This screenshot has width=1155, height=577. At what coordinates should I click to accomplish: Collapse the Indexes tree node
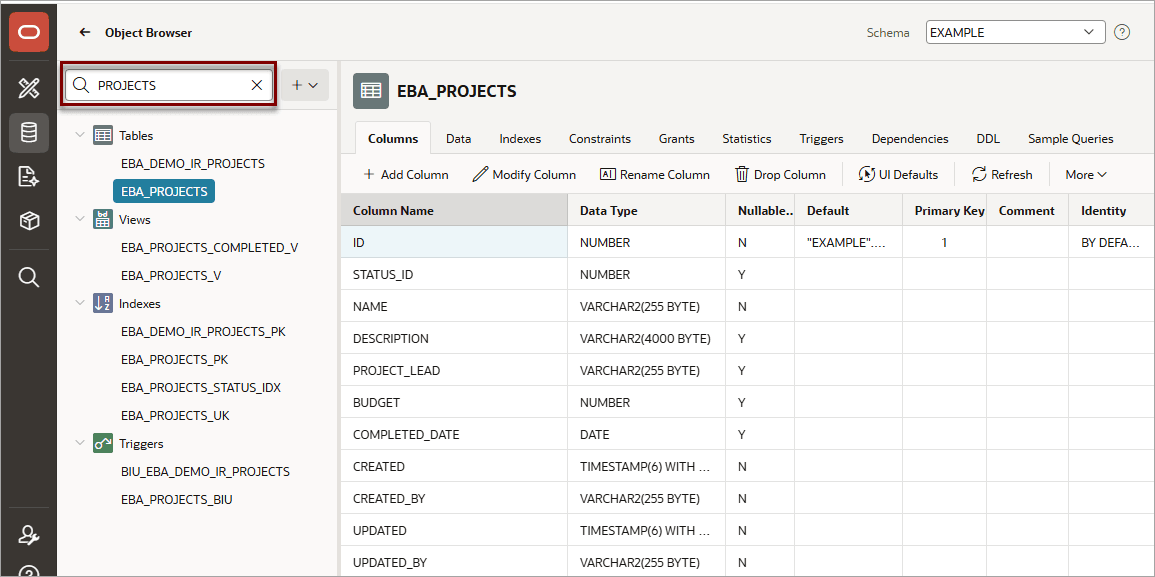coord(80,304)
